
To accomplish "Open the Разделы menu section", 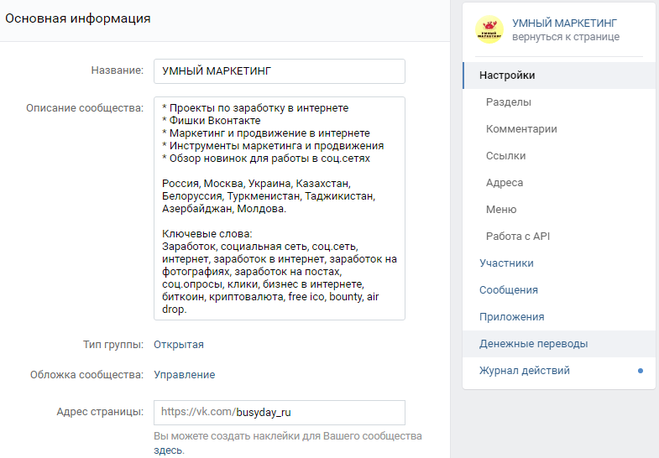I will pyautogui.click(x=508, y=102).
